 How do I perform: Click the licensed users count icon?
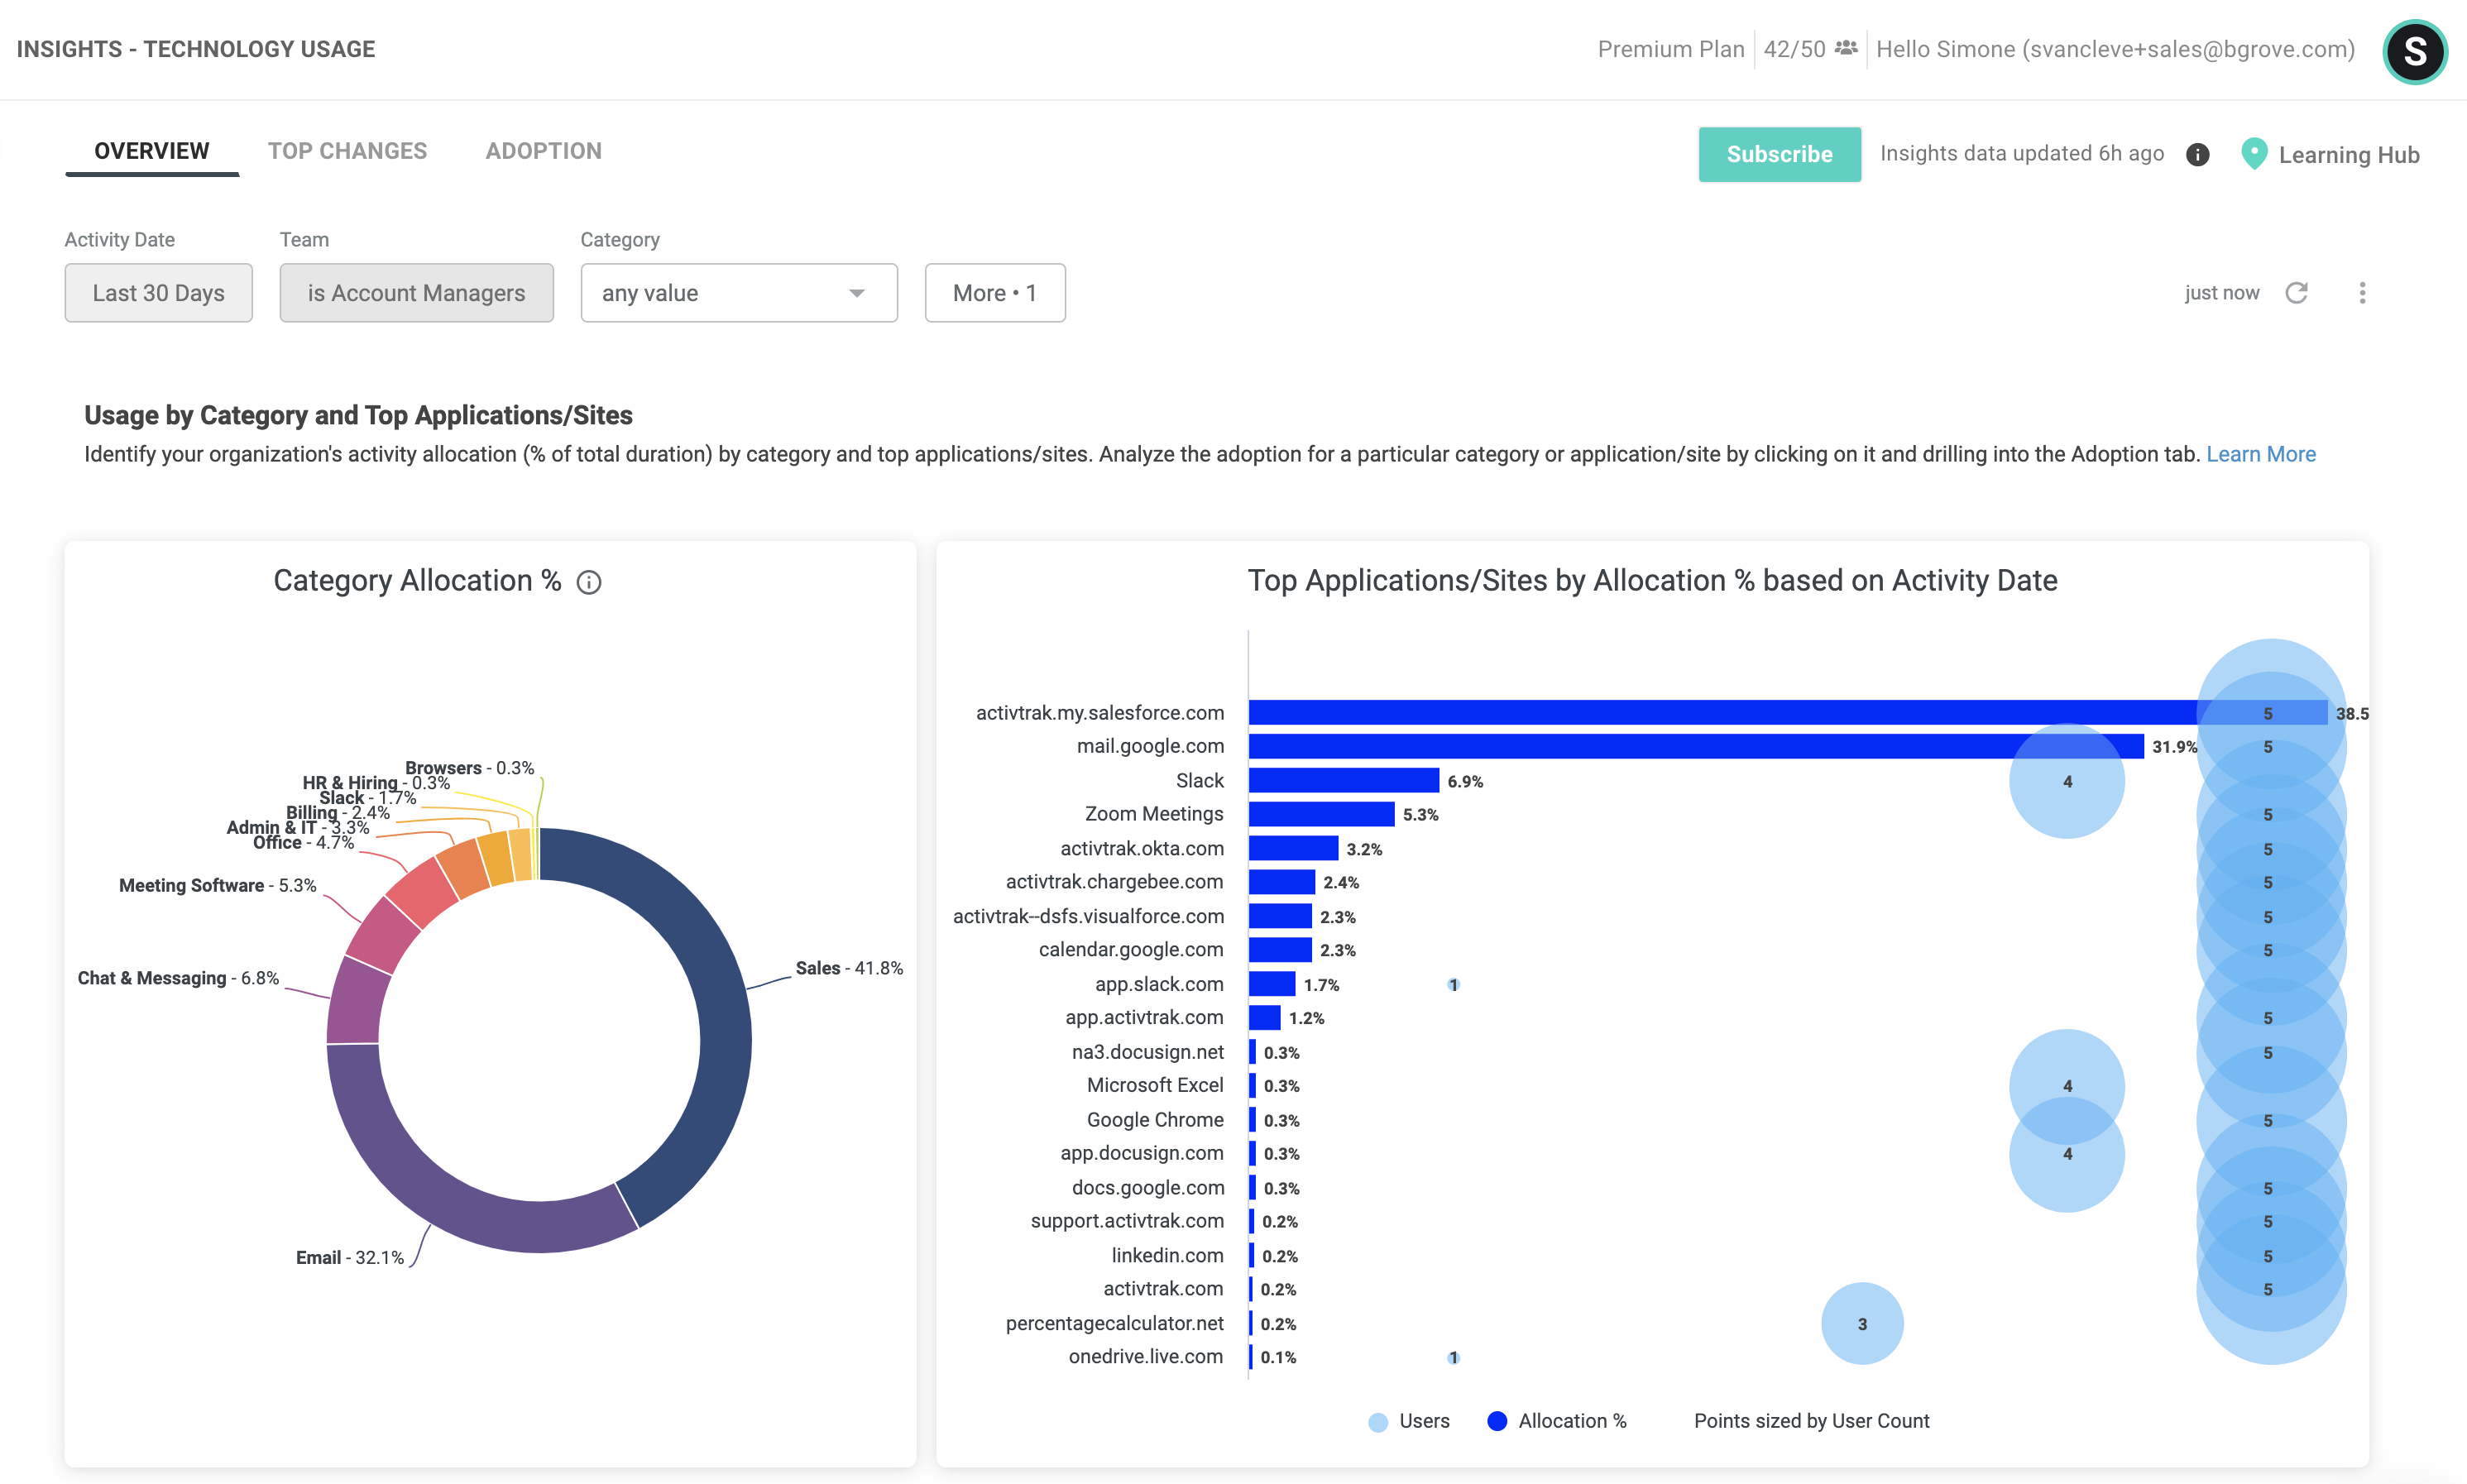(x=1846, y=48)
